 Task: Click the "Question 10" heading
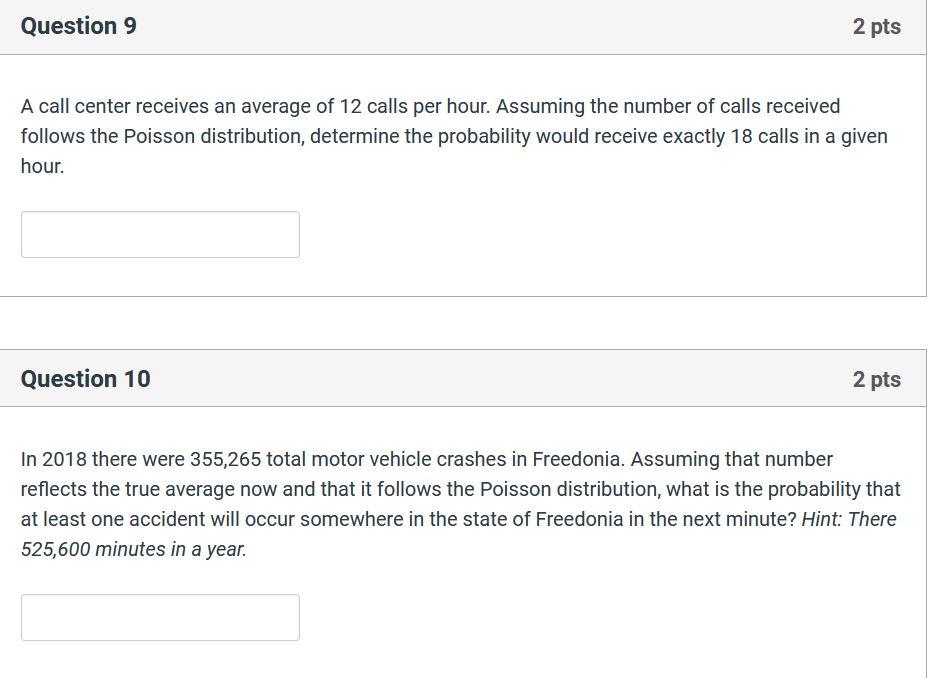click(x=86, y=379)
